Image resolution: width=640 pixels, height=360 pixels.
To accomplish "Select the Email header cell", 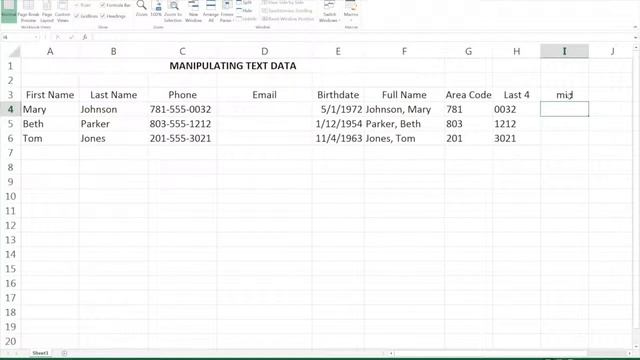I will click(264, 95).
